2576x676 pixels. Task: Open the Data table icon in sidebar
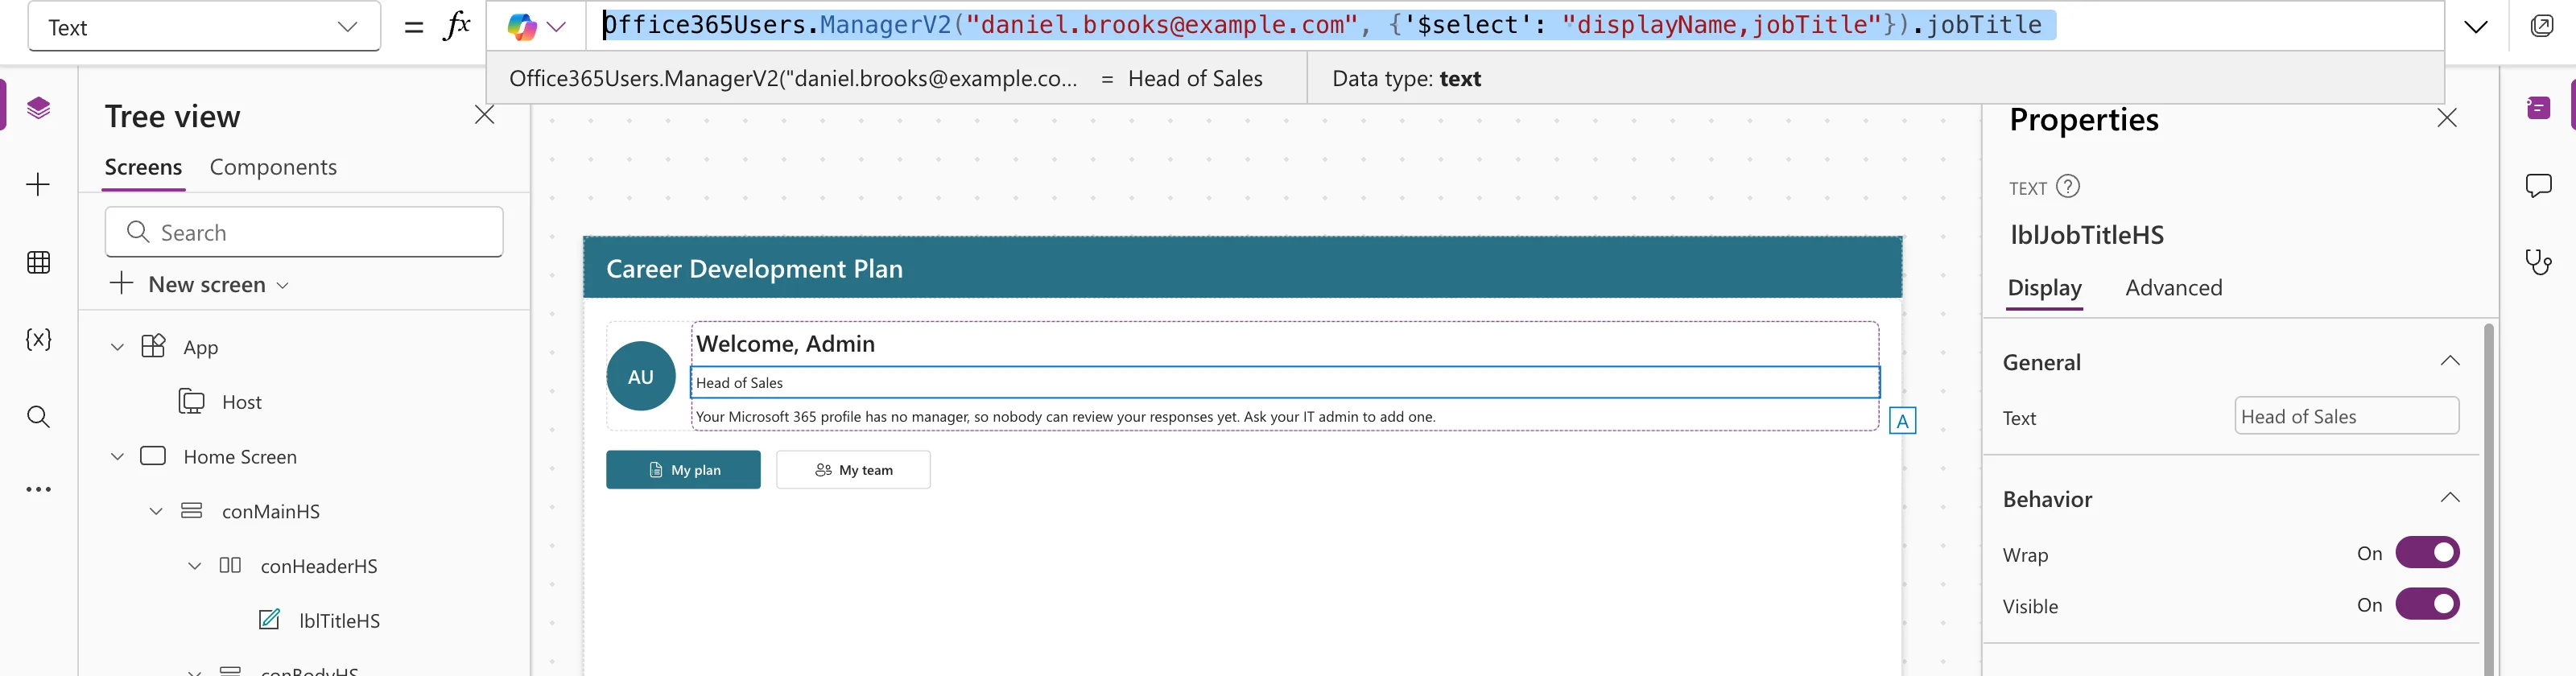click(38, 263)
